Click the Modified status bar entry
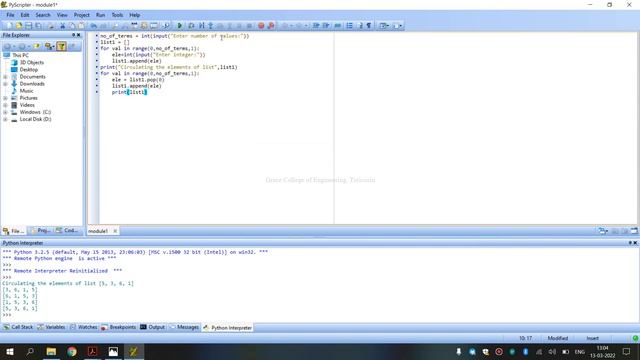 pos(558,338)
